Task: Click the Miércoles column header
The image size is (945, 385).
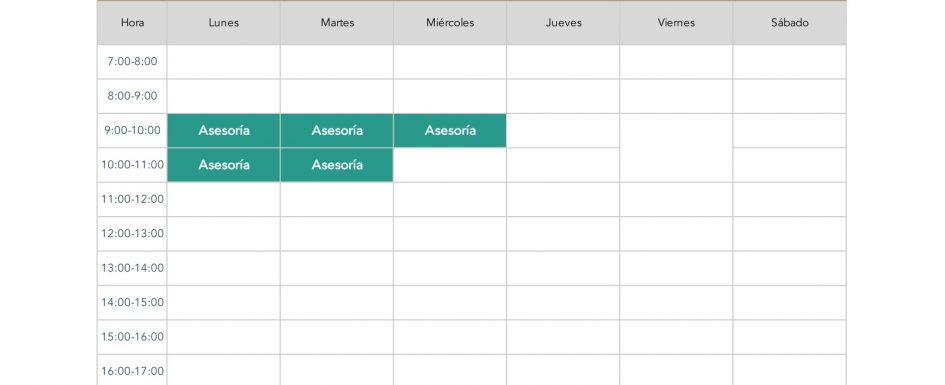Action: tap(450, 23)
